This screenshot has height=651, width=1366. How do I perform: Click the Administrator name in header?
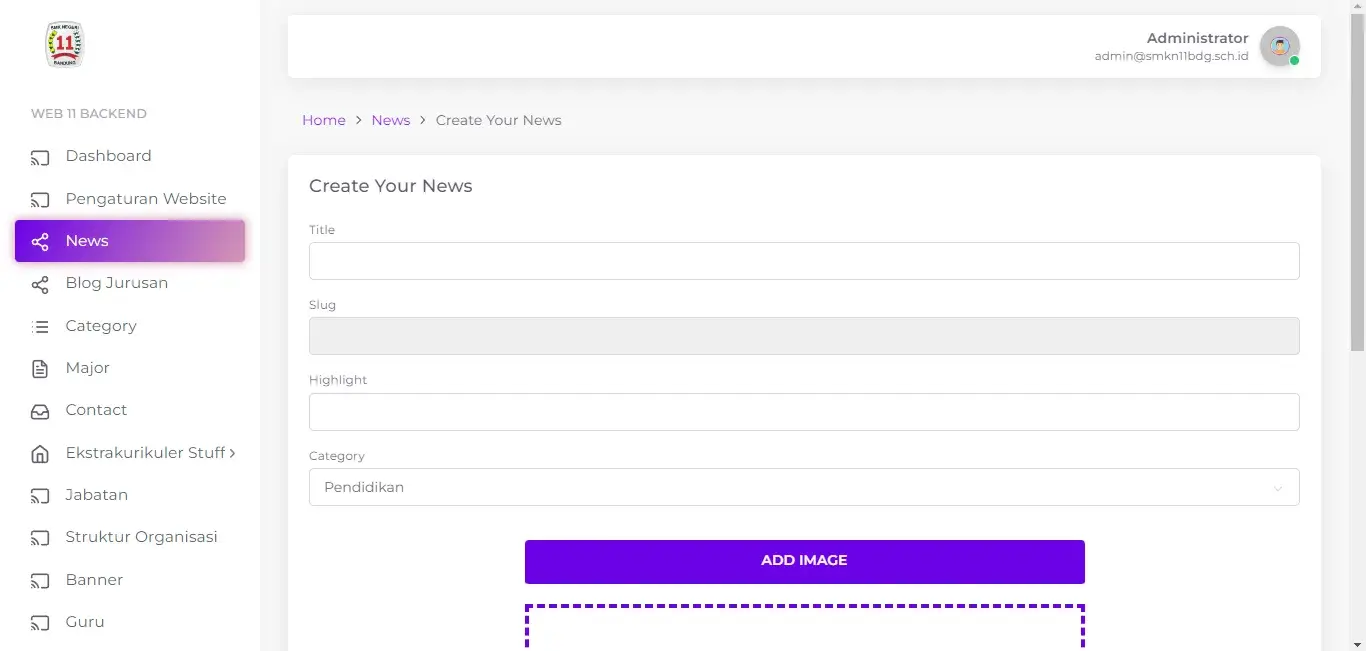tap(1198, 38)
